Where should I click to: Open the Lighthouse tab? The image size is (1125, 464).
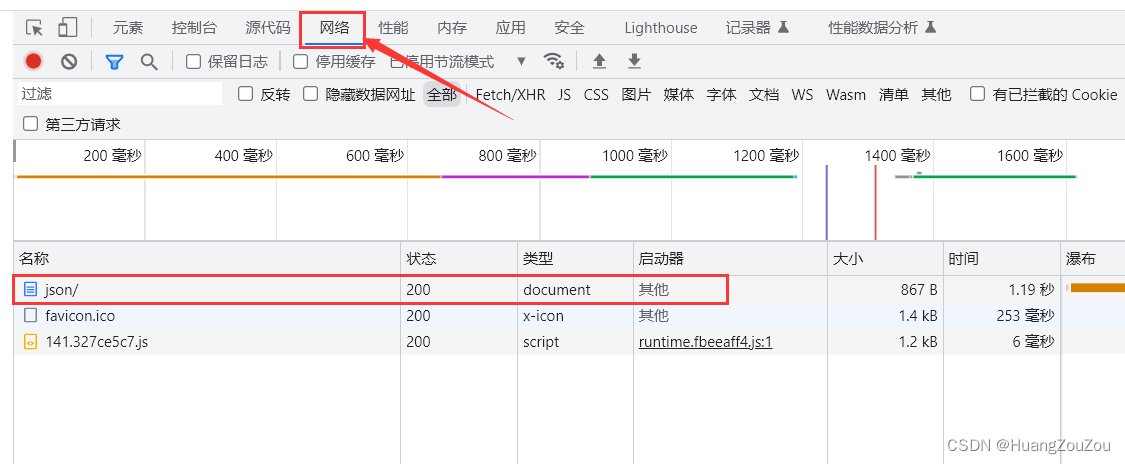(x=661, y=28)
